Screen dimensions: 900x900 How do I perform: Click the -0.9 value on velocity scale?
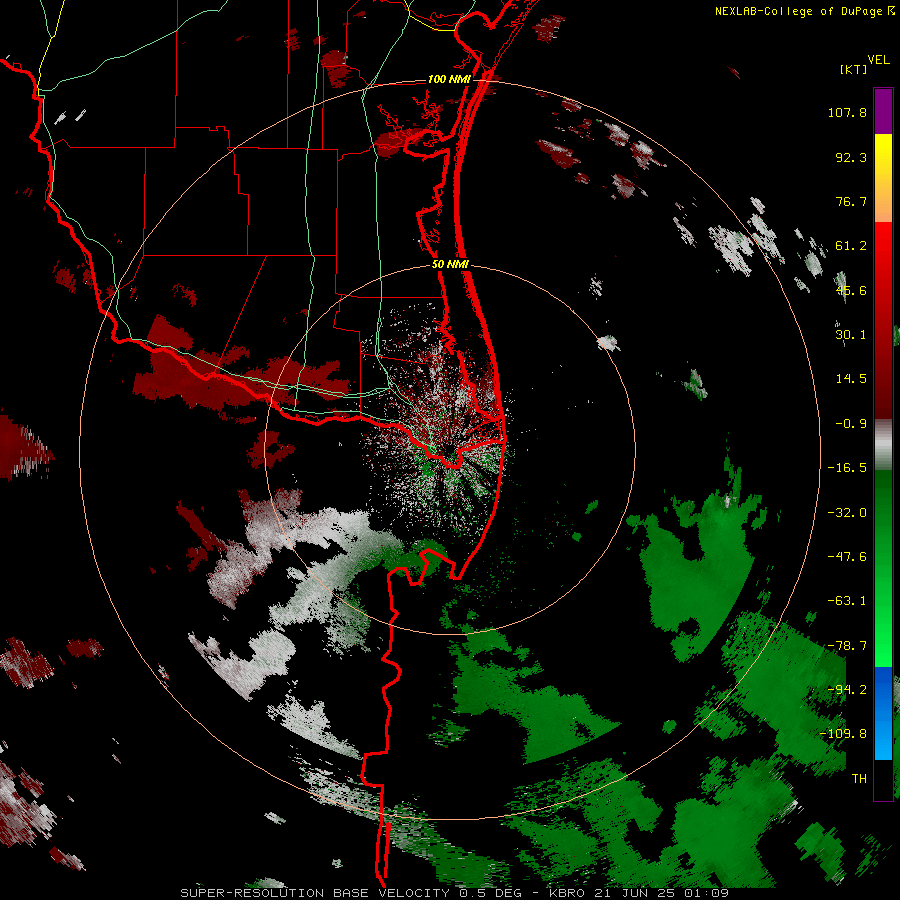click(x=851, y=424)
